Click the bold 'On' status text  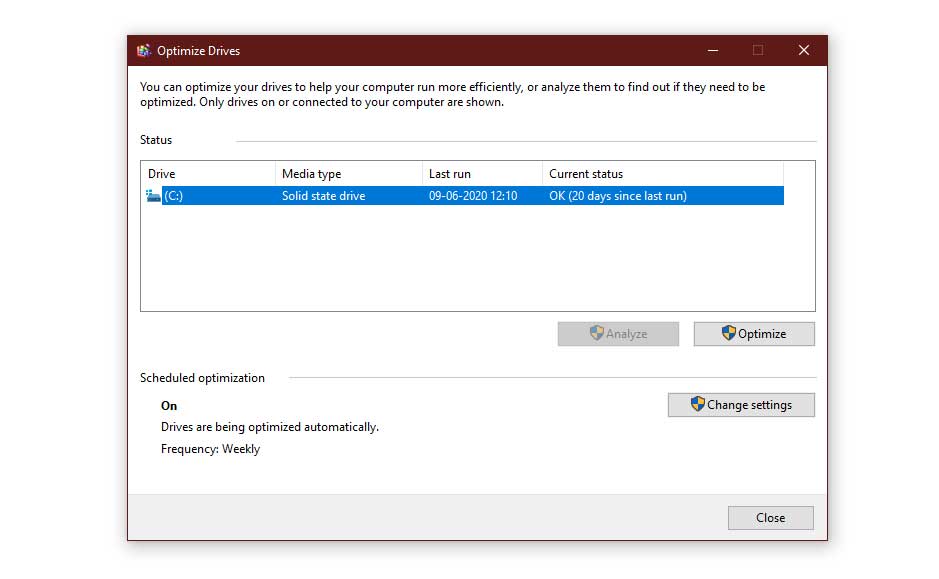169,406
